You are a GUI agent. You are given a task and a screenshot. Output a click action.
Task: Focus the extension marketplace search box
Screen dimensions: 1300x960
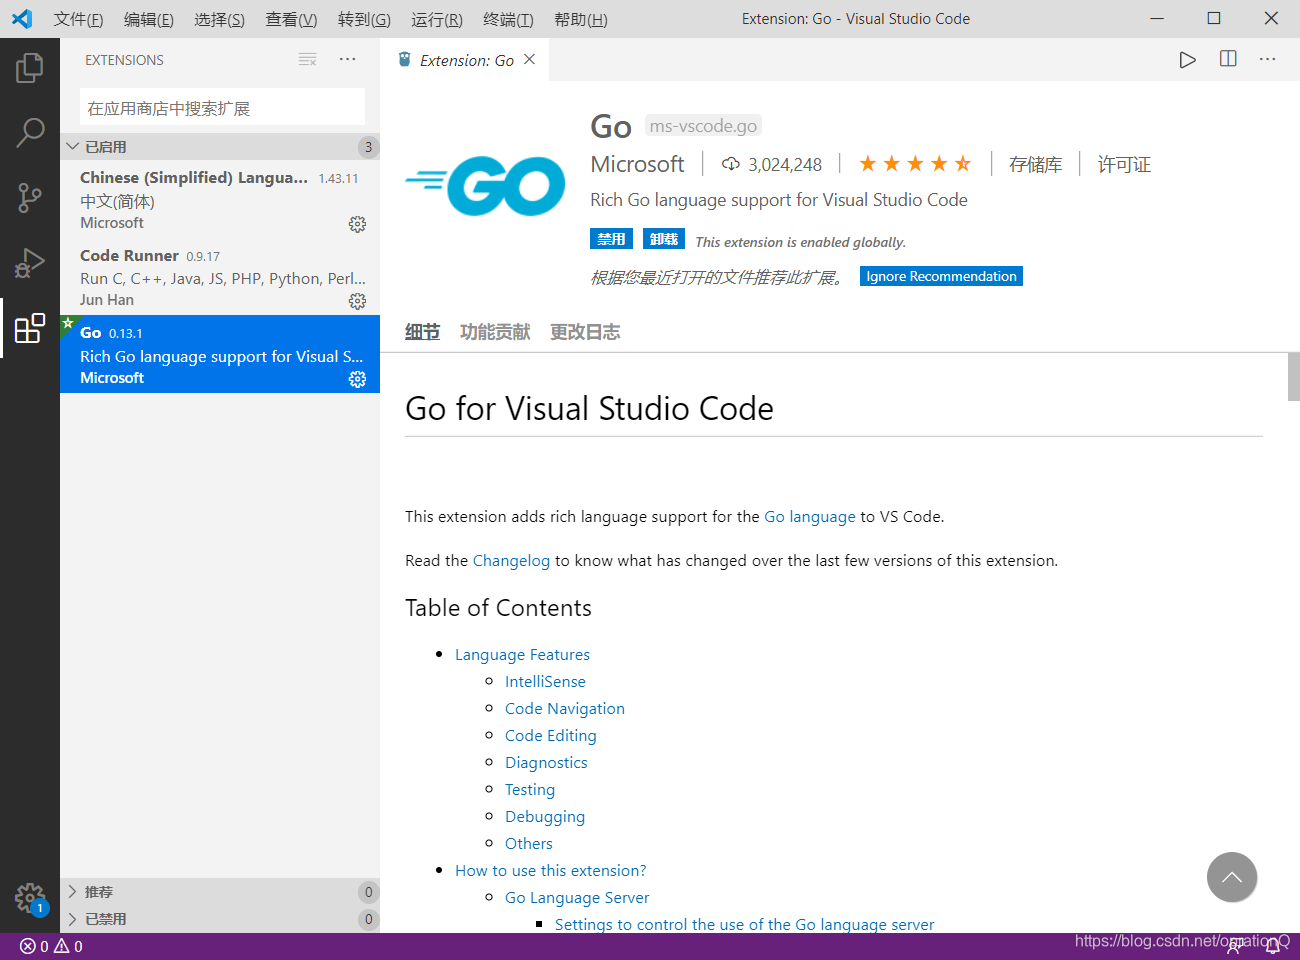[x=222, y=108]
